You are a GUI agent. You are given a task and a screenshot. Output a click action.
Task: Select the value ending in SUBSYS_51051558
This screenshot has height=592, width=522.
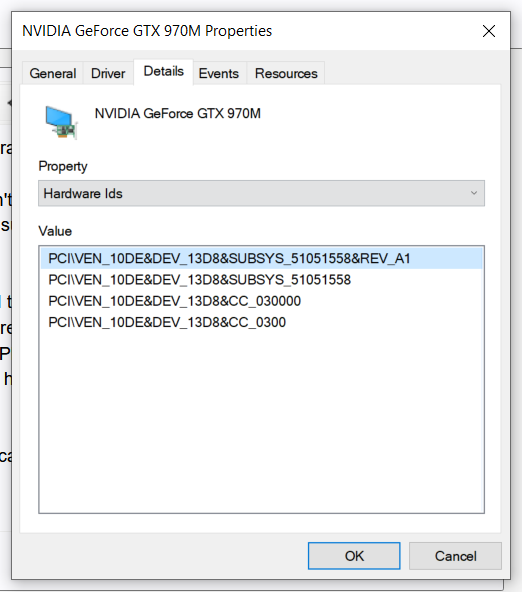(x=261, y=280)
